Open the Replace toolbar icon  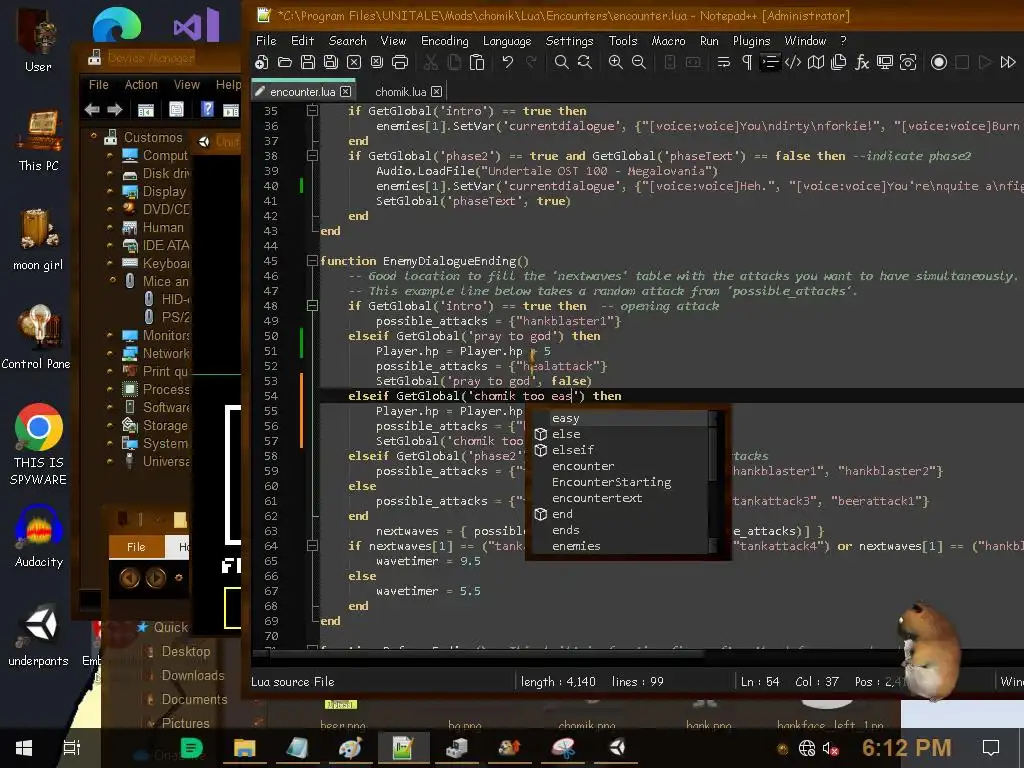tap(584, 62)
